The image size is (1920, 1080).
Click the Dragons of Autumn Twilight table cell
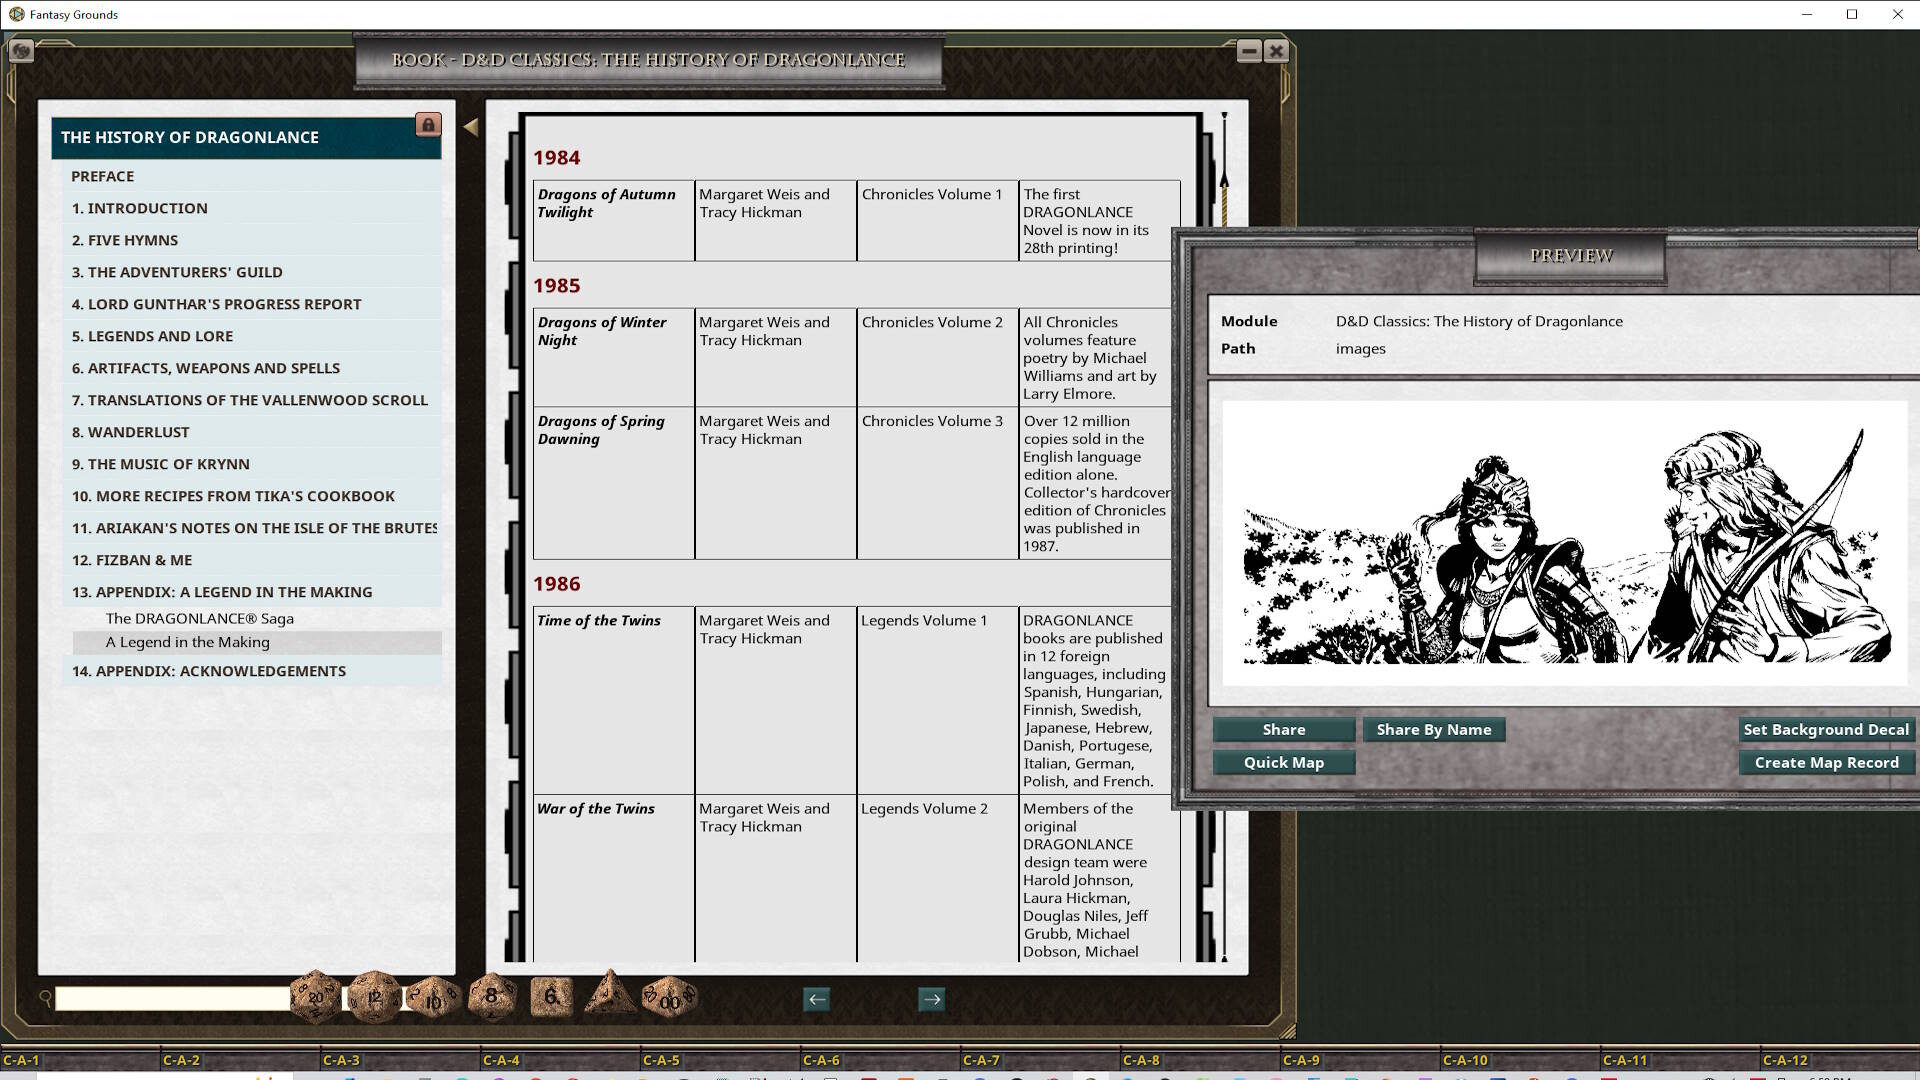pyautogui.click(x=614, y=221)
